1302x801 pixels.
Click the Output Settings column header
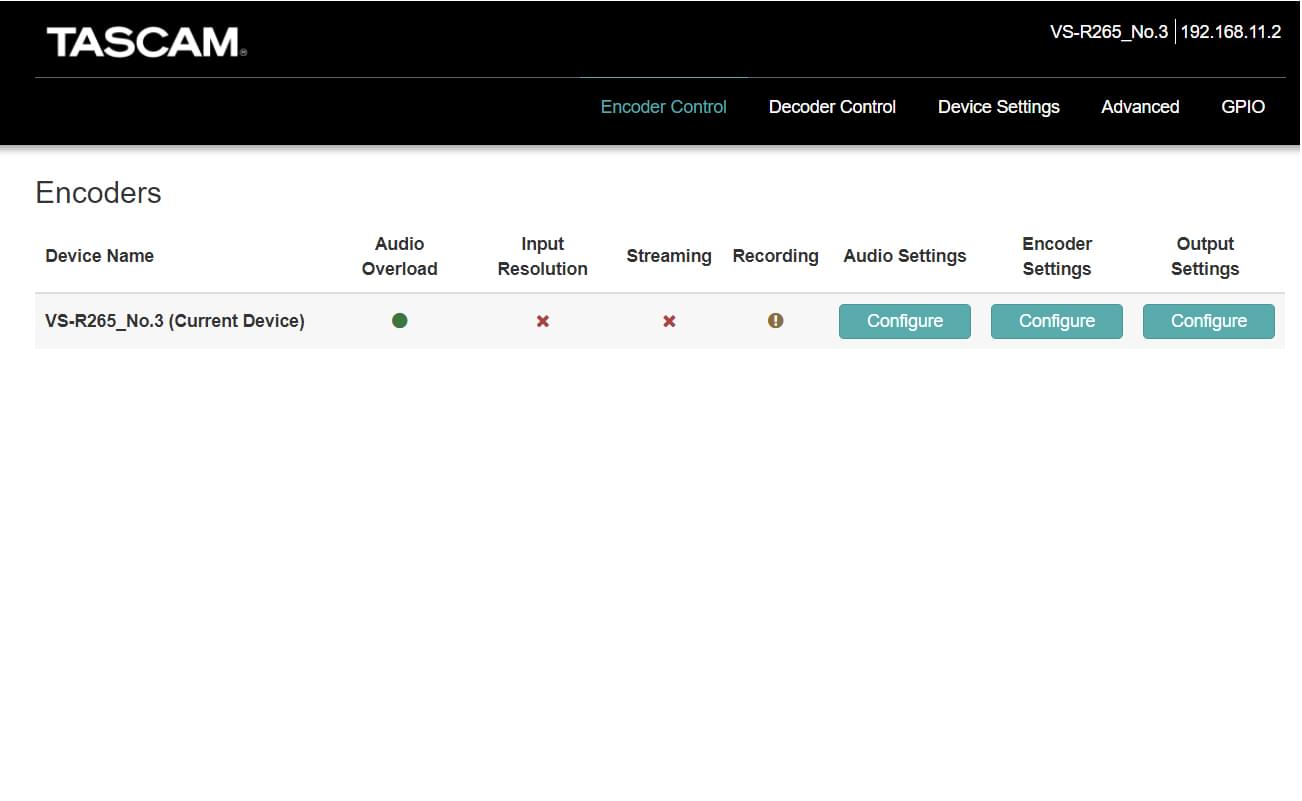[1205, 256]
